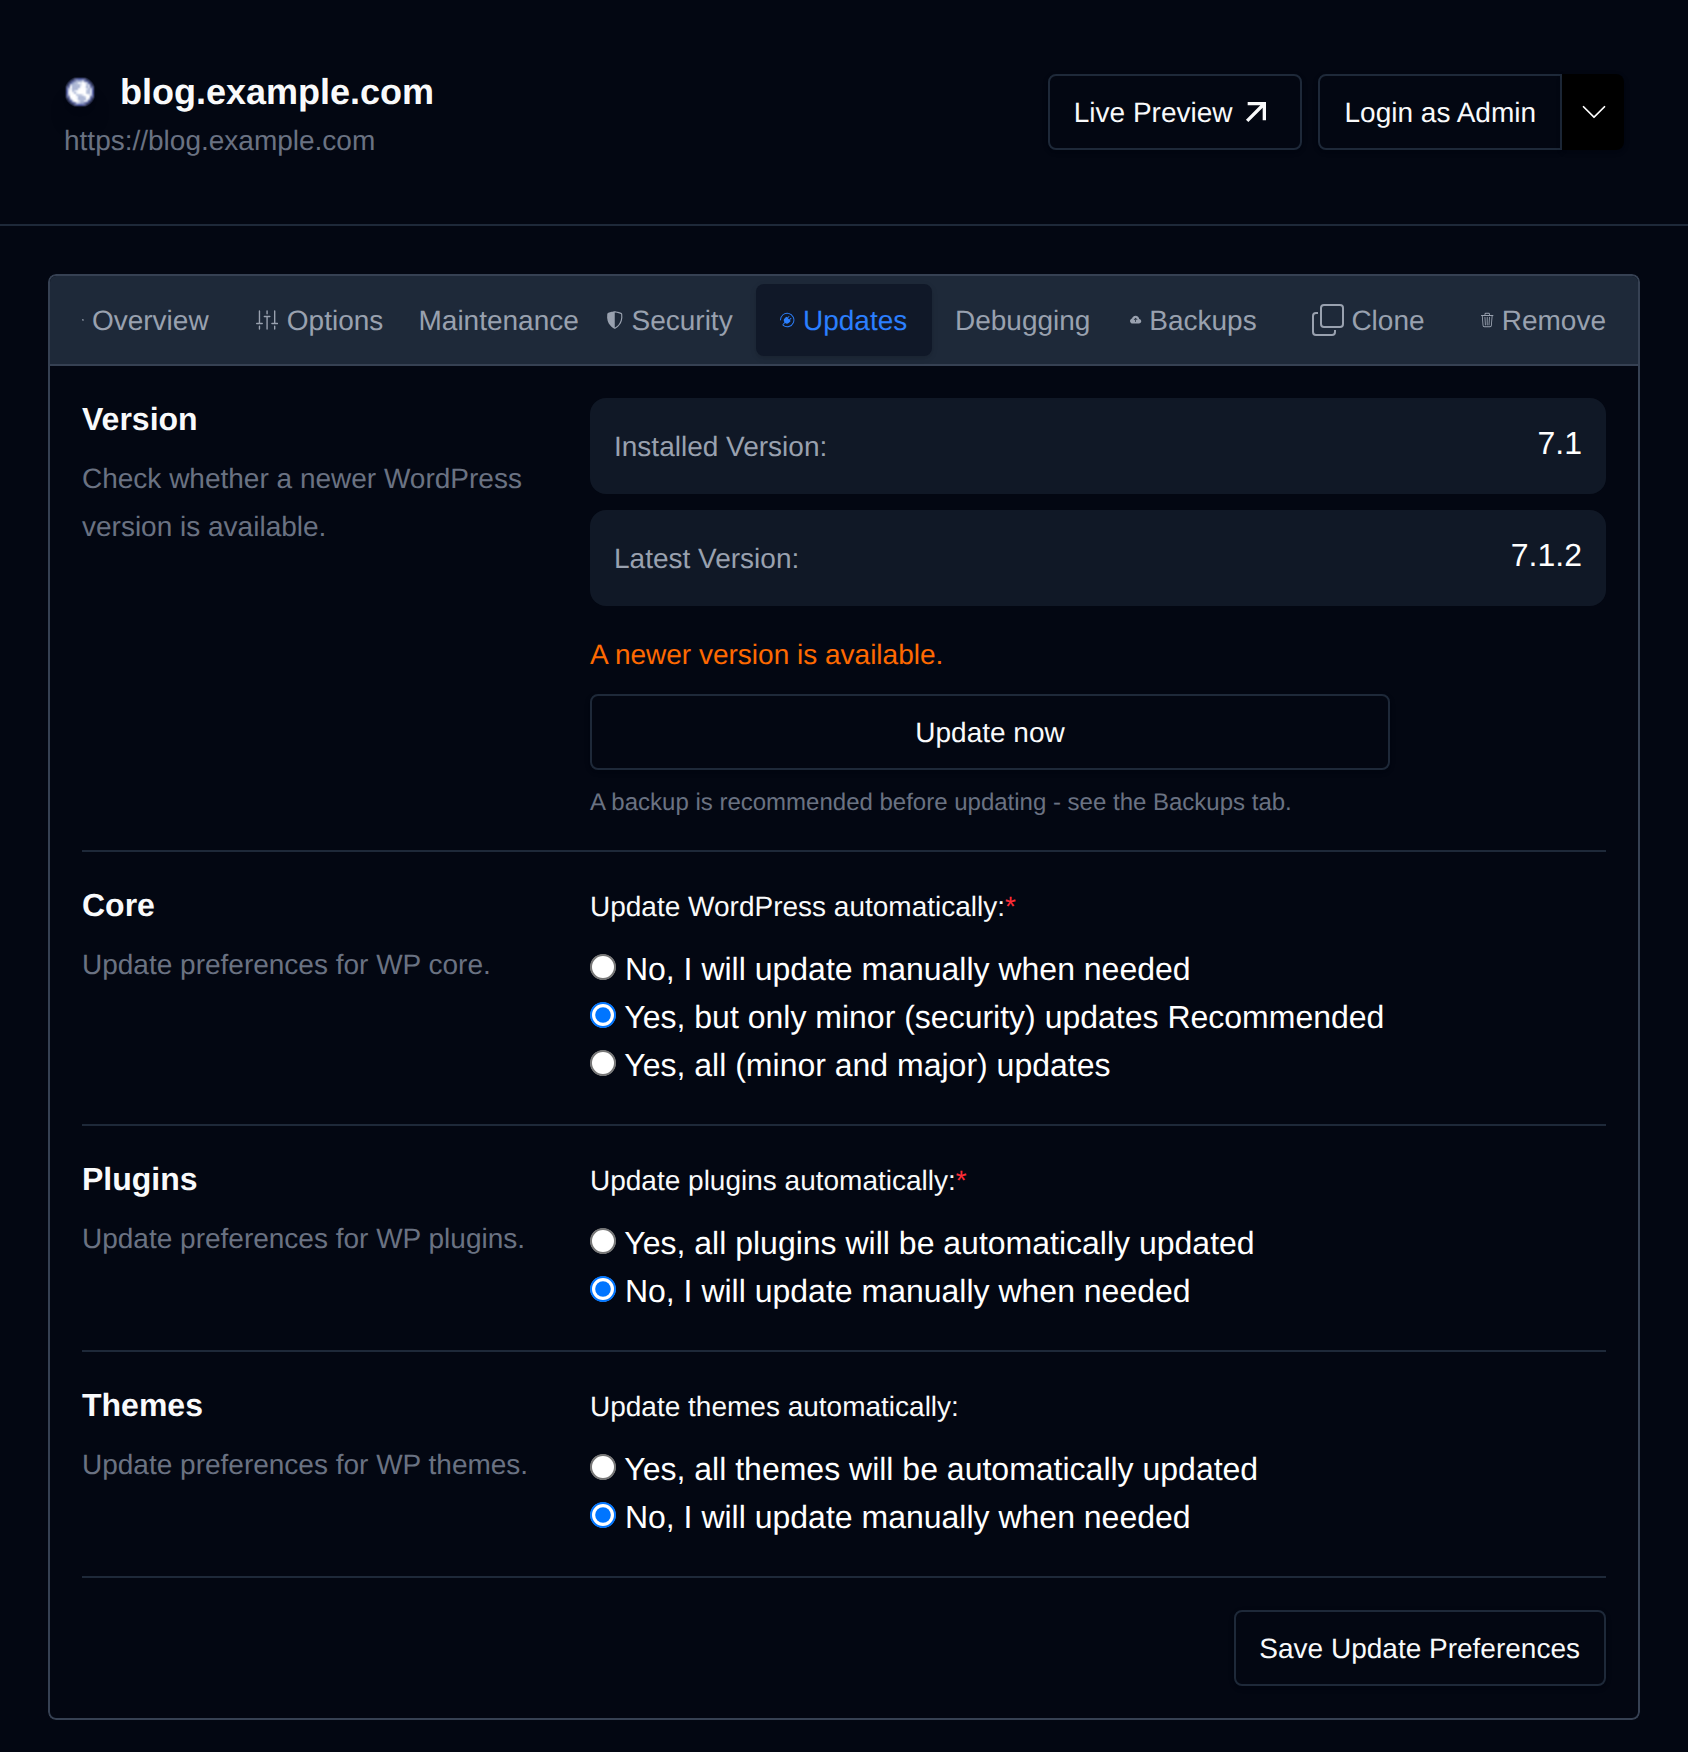Select 'Yes, all themes will be automatically updated'
This screenshot has width=1688, height=1752.
pos(602,1467)
